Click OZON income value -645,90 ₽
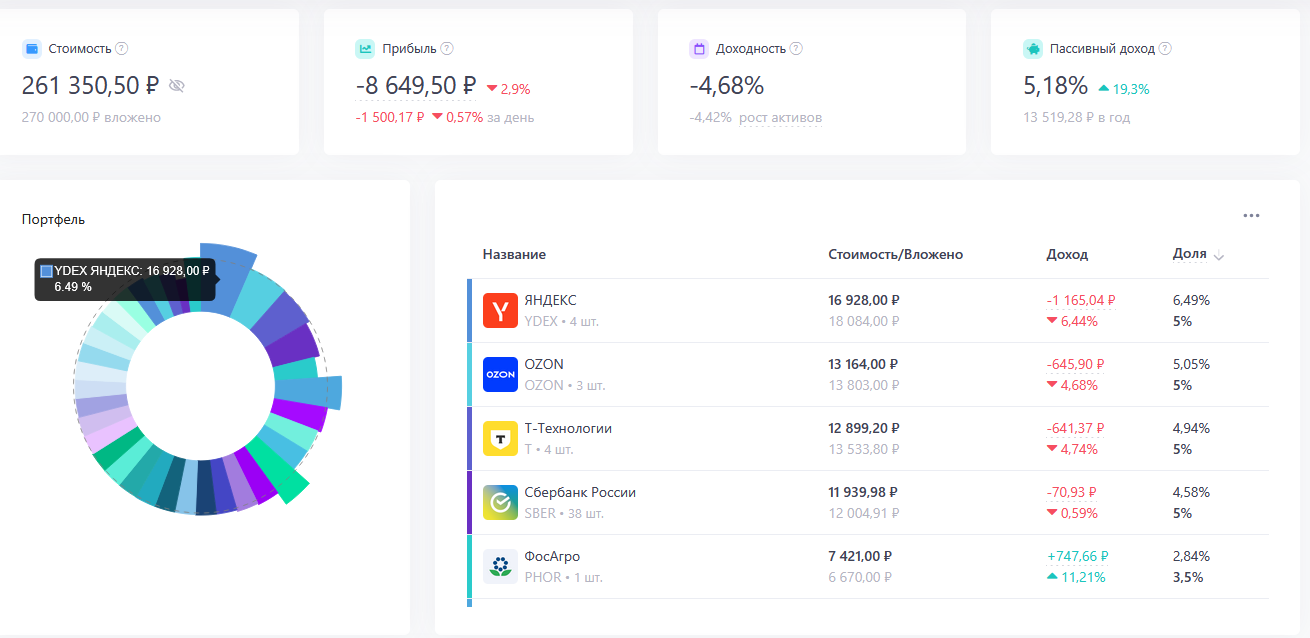The height and width of the screenshot is (638, 1310). pos(1075,364)
